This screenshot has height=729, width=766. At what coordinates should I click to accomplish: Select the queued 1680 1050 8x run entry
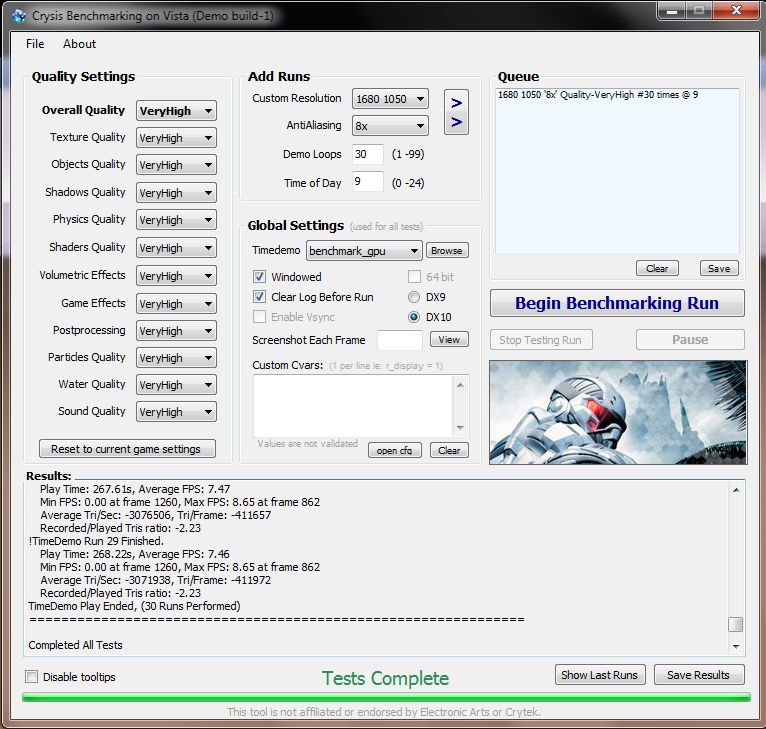597,95
